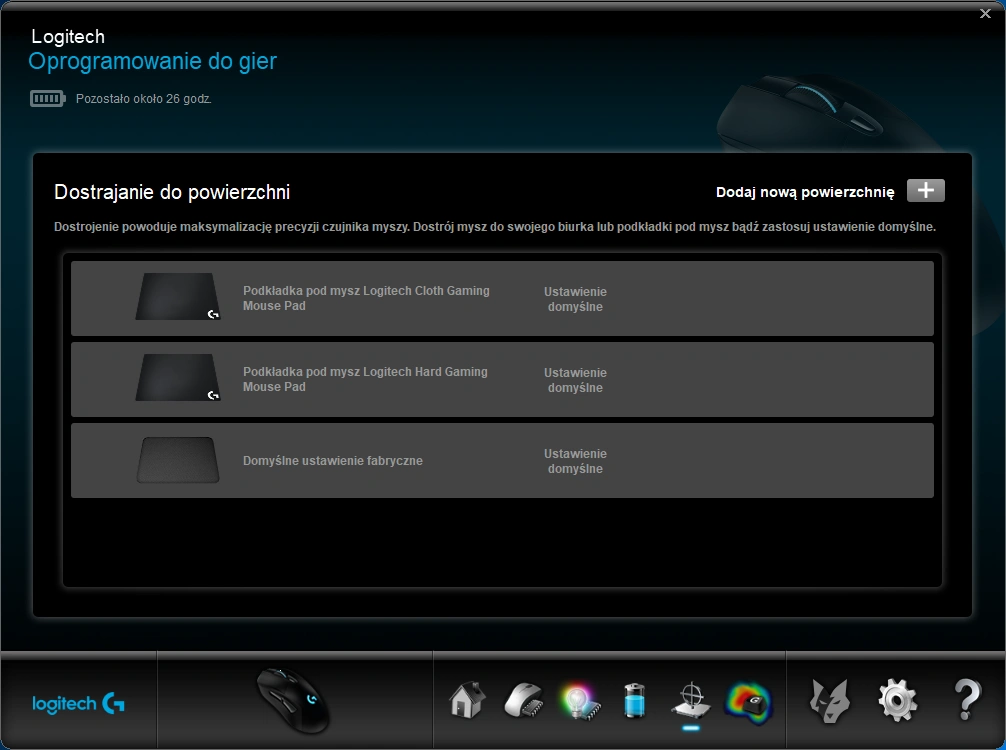1006x750 pixels.
Task: Click the plus button to add a surface
Action: [x=925, y=191]
